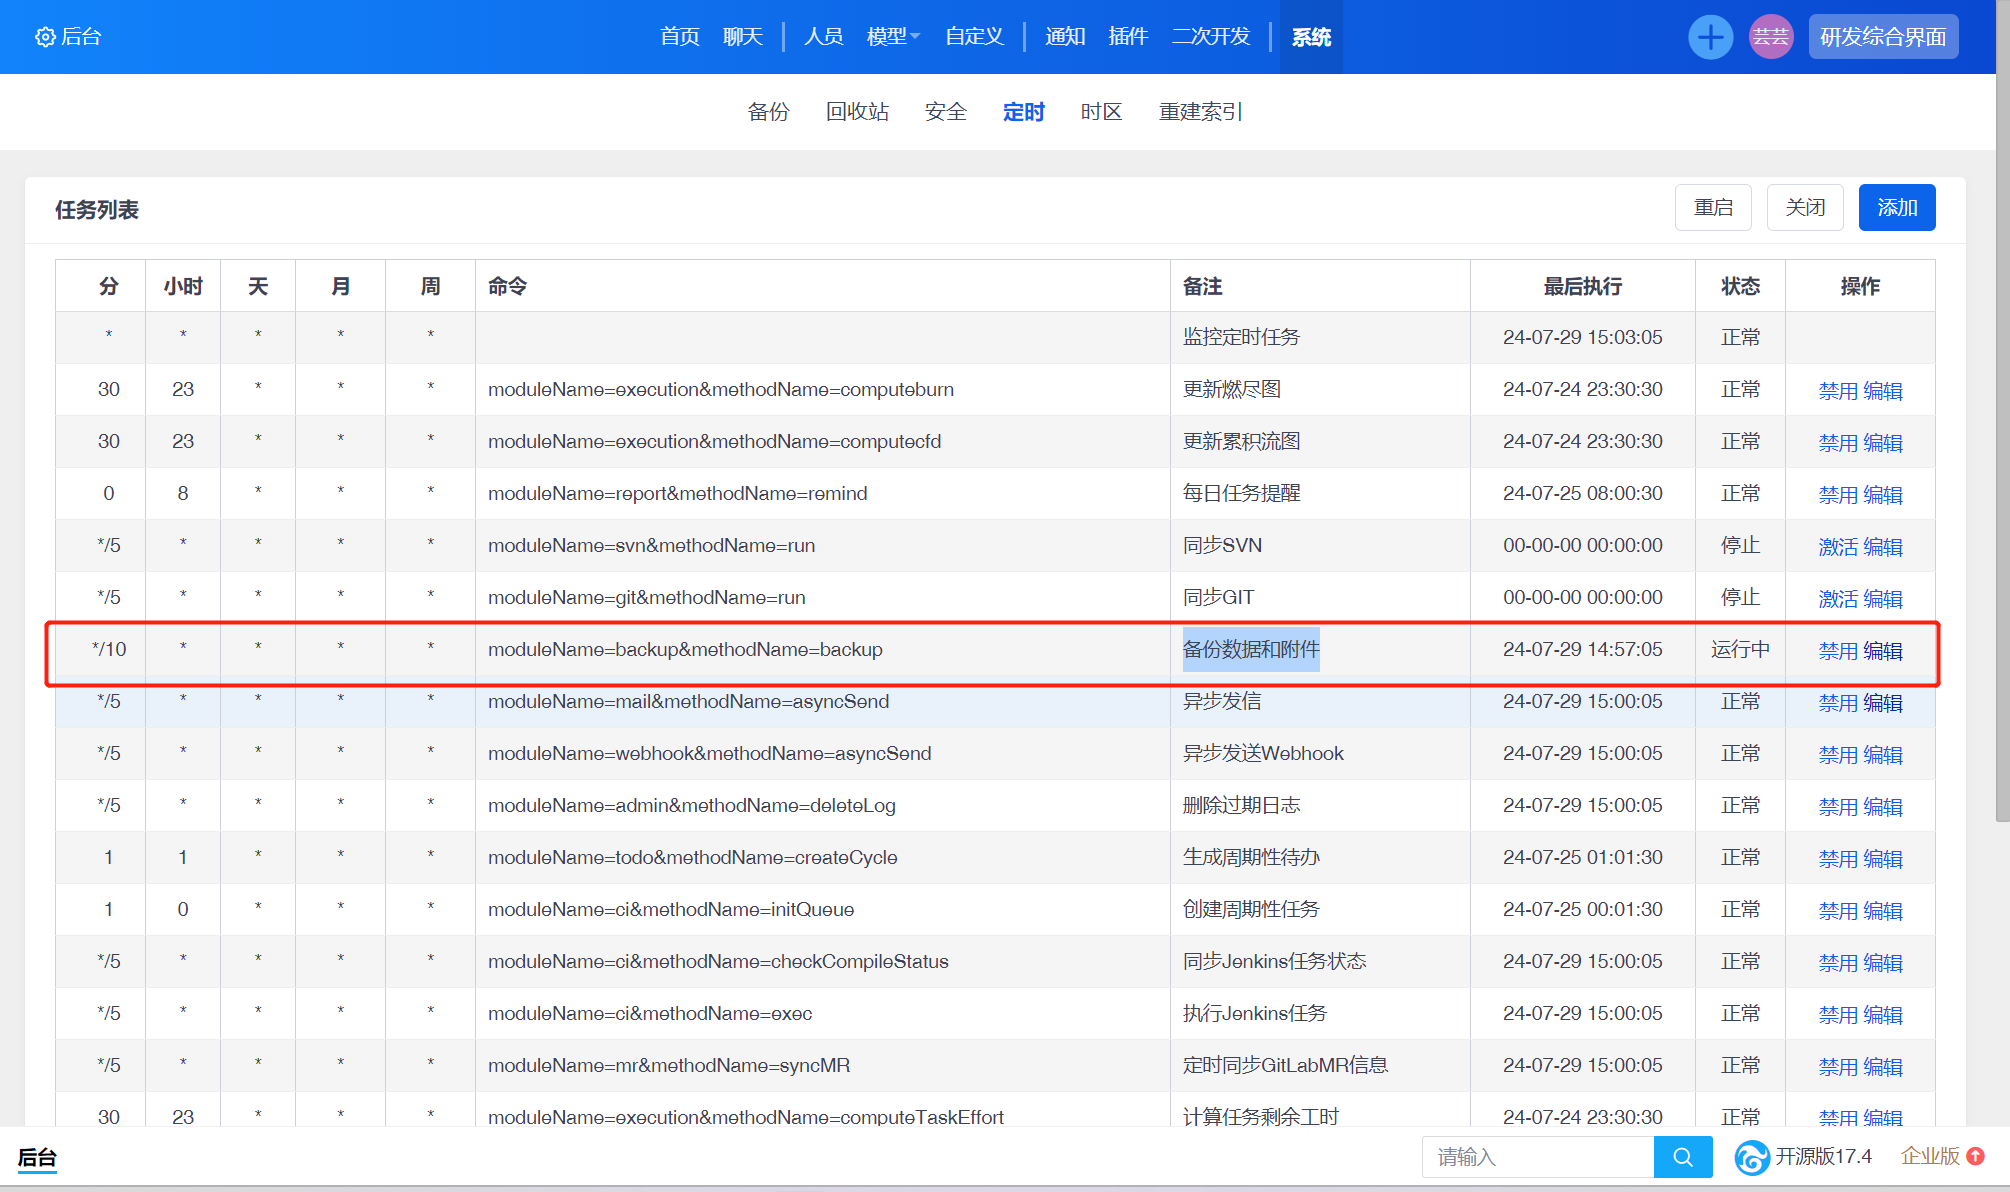The width and height of the screenshot is (2010, 1192).
Task: Click the search magnifier button
Action: pos(1683,1157)
